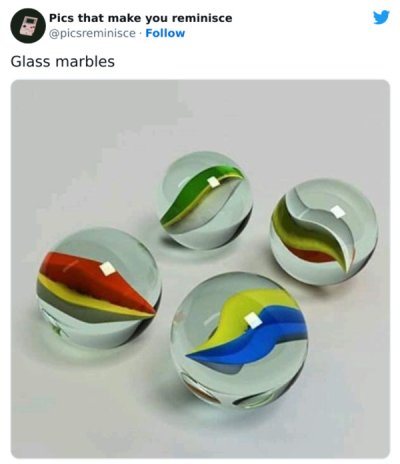Click the white highlight on green marble
Image resolution: width=400 pixels, height=464 pixels.
(x=213, y=182)
